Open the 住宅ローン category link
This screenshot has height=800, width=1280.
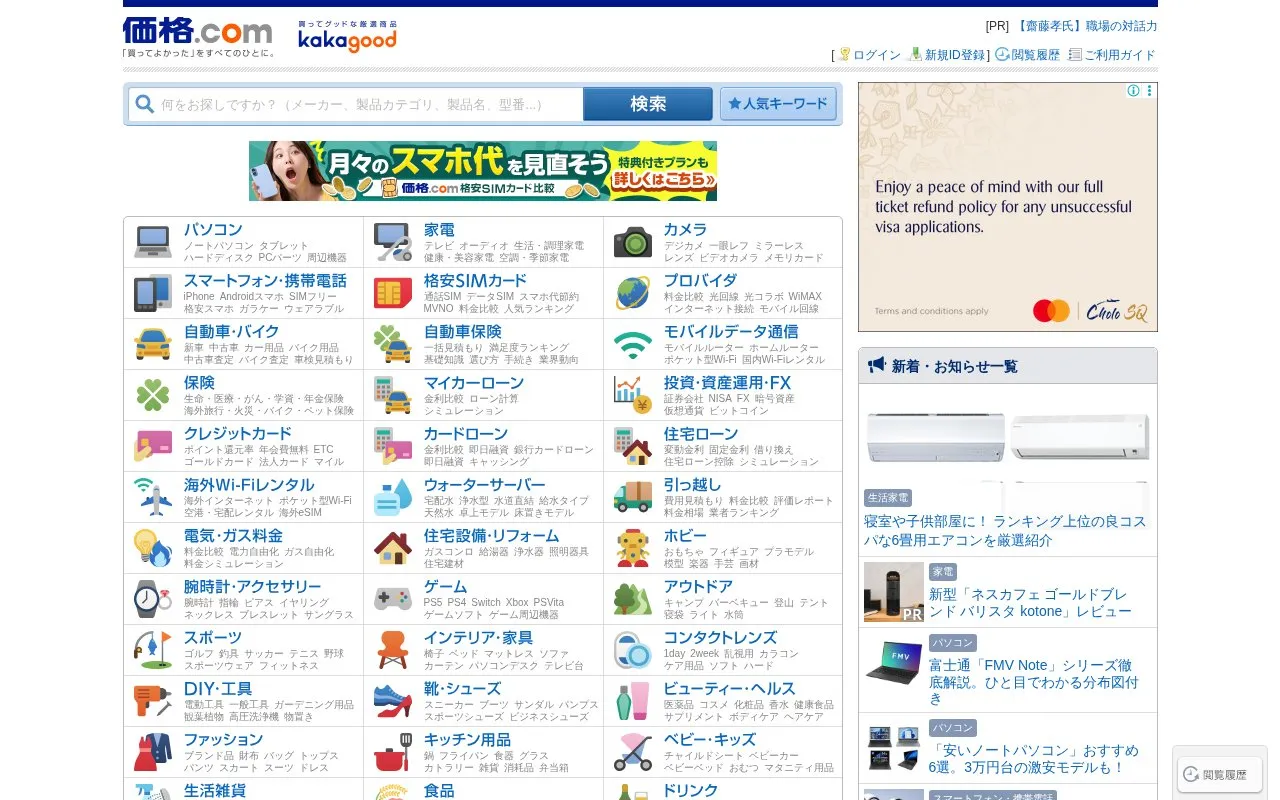701,434
